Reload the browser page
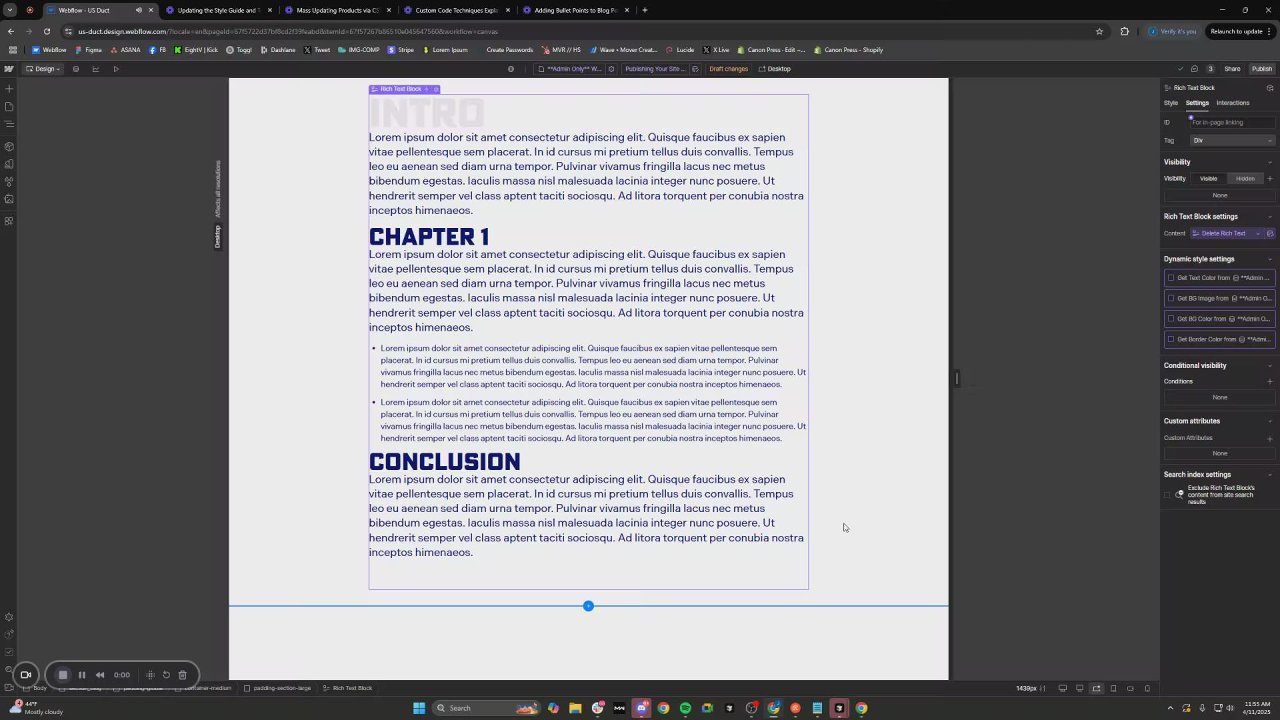Screen dimensions: 1280x720 [46, 31]
